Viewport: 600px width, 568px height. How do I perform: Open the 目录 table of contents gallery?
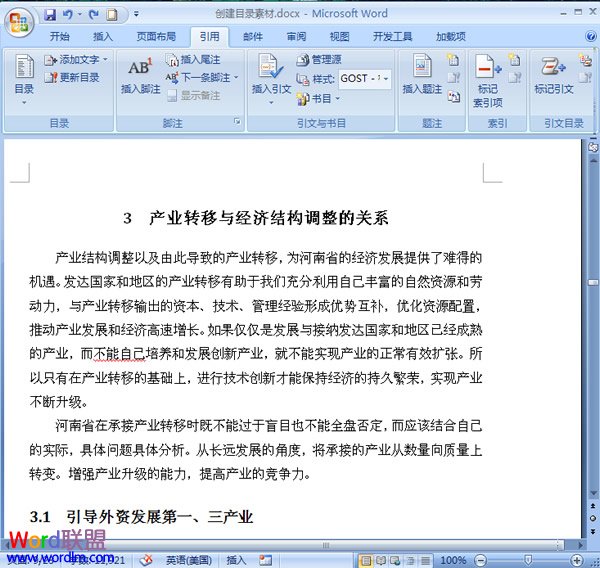(x=24, y=80)
